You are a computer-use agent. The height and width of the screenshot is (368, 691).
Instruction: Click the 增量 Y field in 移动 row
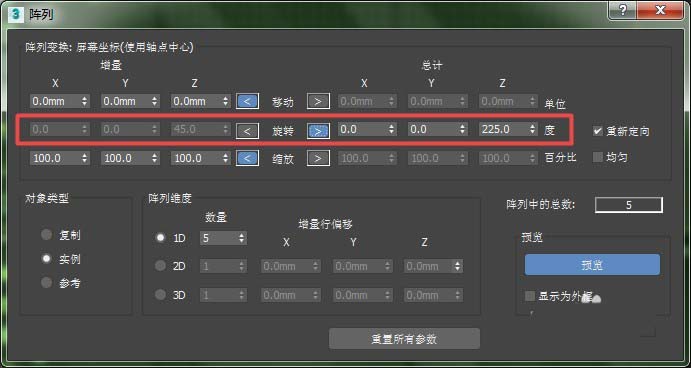(130, 101)
